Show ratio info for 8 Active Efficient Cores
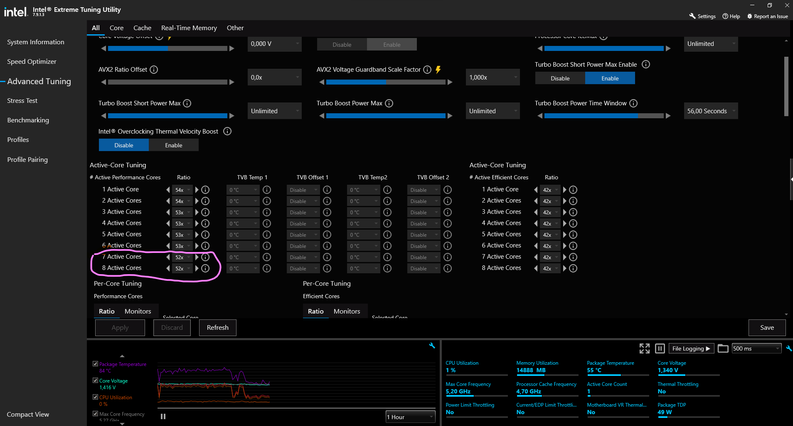The height and width of the screenshot is (426, 793). [573, 268]
